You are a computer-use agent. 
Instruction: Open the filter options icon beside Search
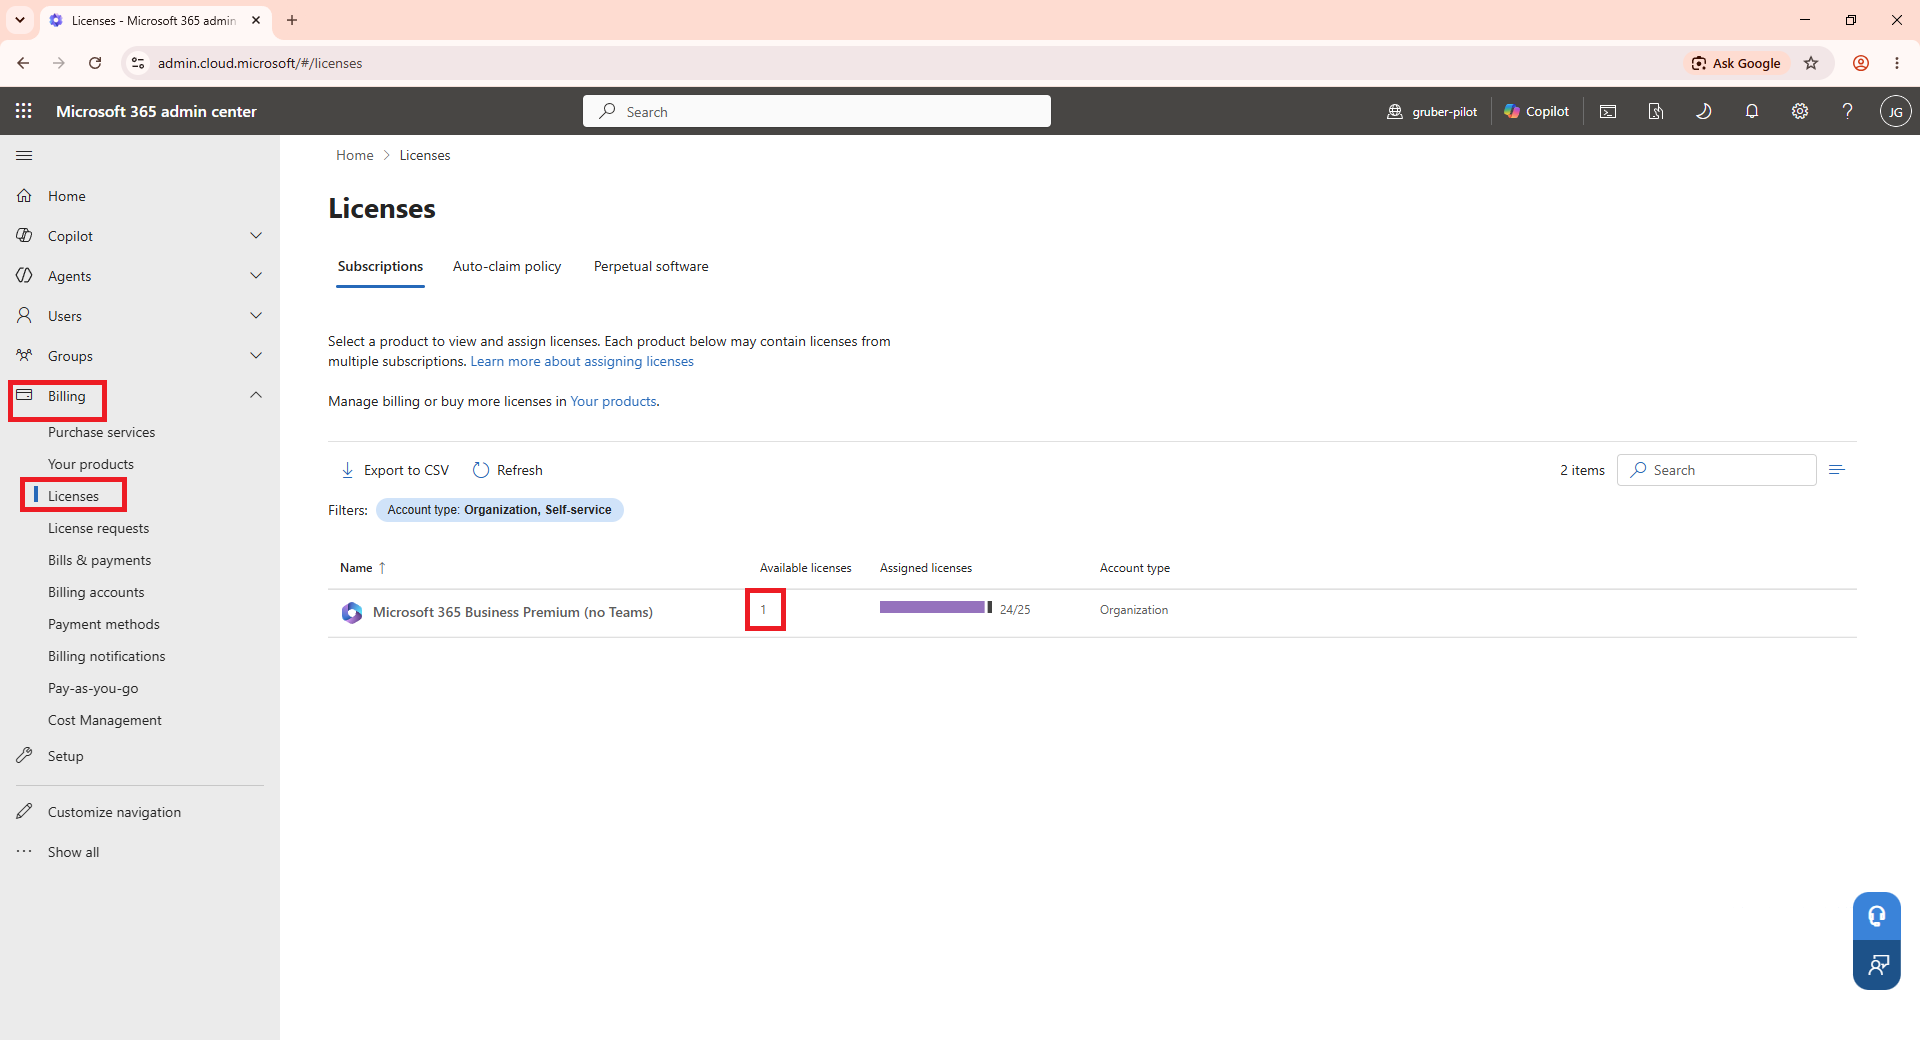coord(1836,470)
